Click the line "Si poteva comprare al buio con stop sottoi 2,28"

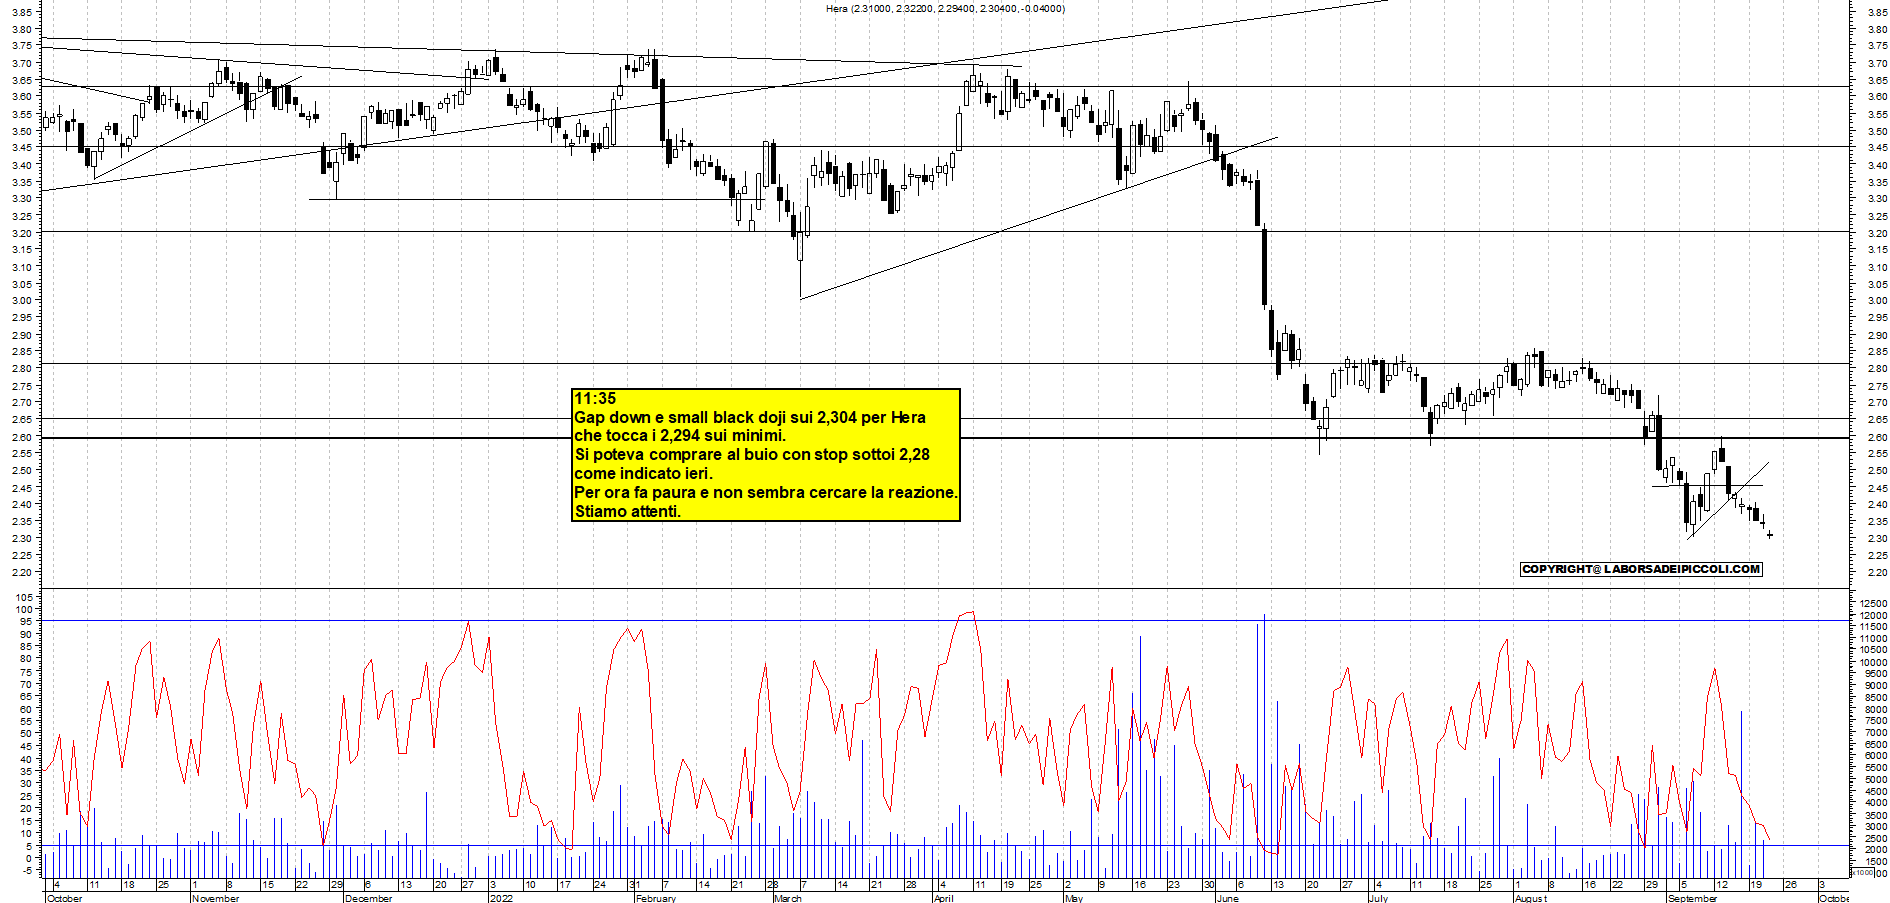point(752,454)
